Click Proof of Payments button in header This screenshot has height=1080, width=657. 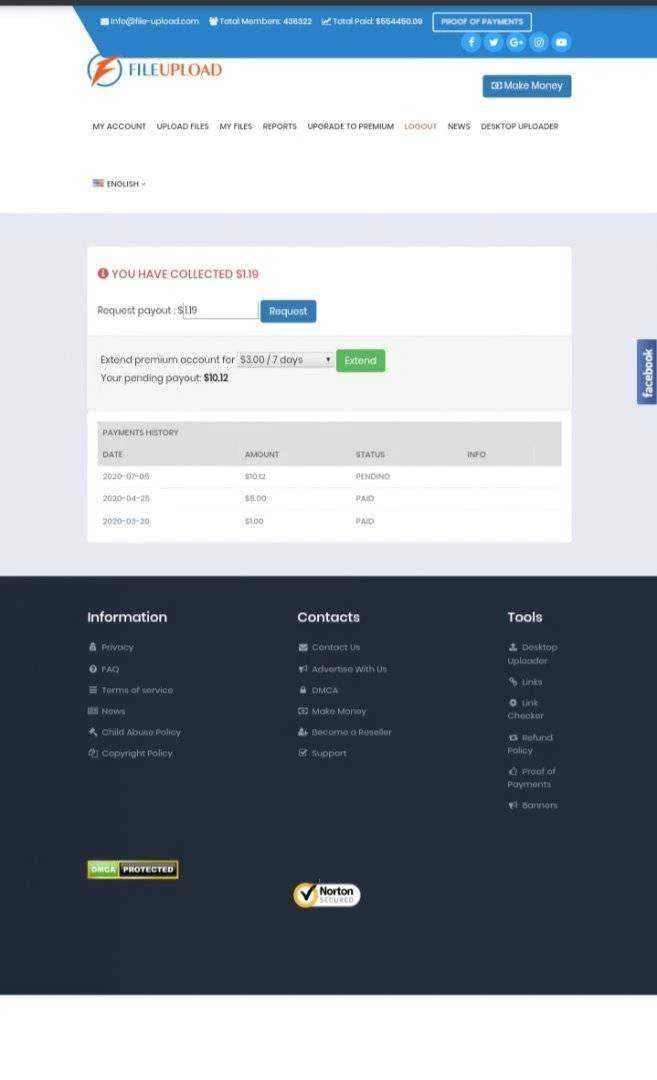pyautogui.click(x=482, y=21)
